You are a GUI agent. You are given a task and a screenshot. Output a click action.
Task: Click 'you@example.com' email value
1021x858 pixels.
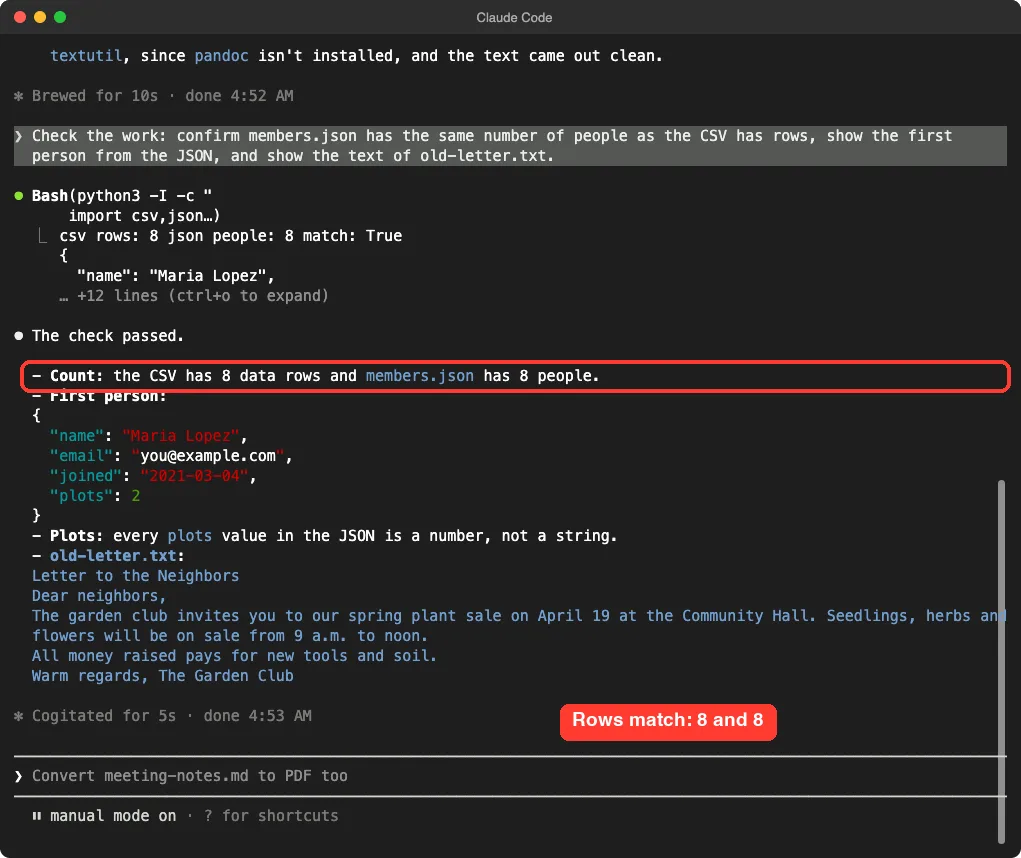pos(208,456)
